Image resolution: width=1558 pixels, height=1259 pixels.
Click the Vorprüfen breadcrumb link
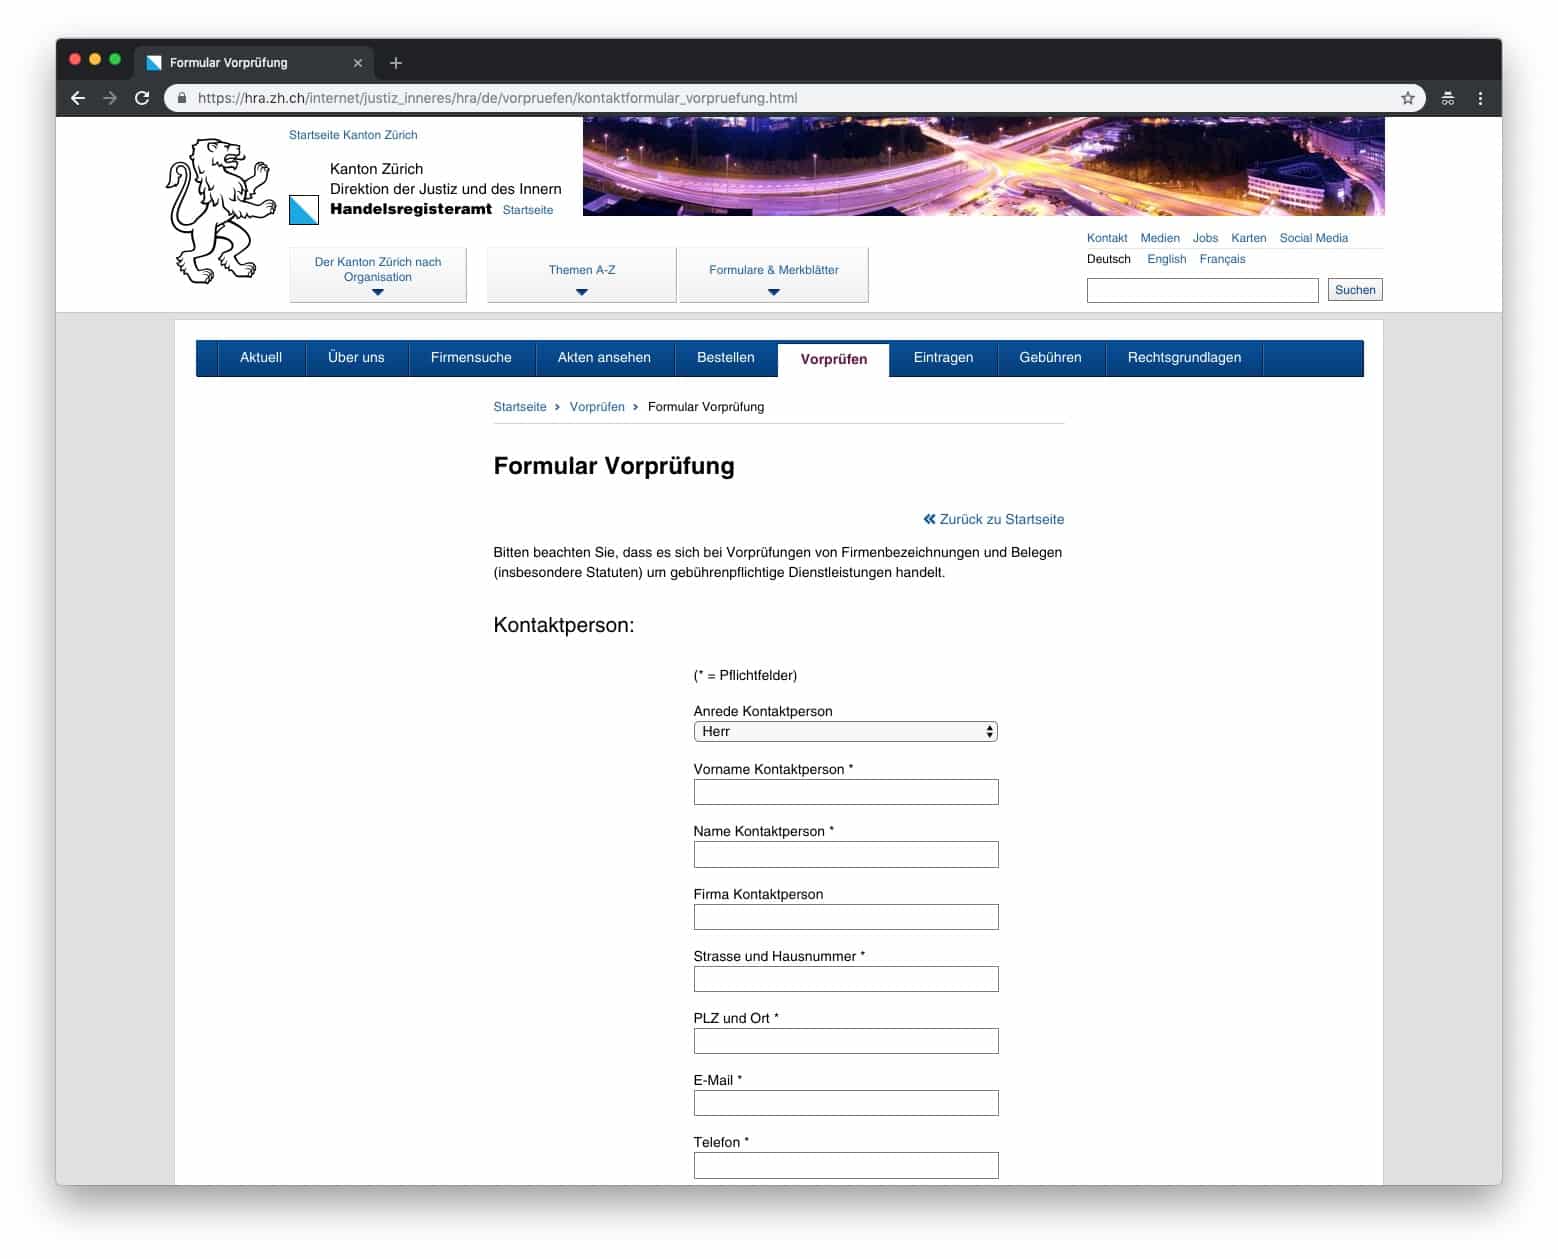597,407
